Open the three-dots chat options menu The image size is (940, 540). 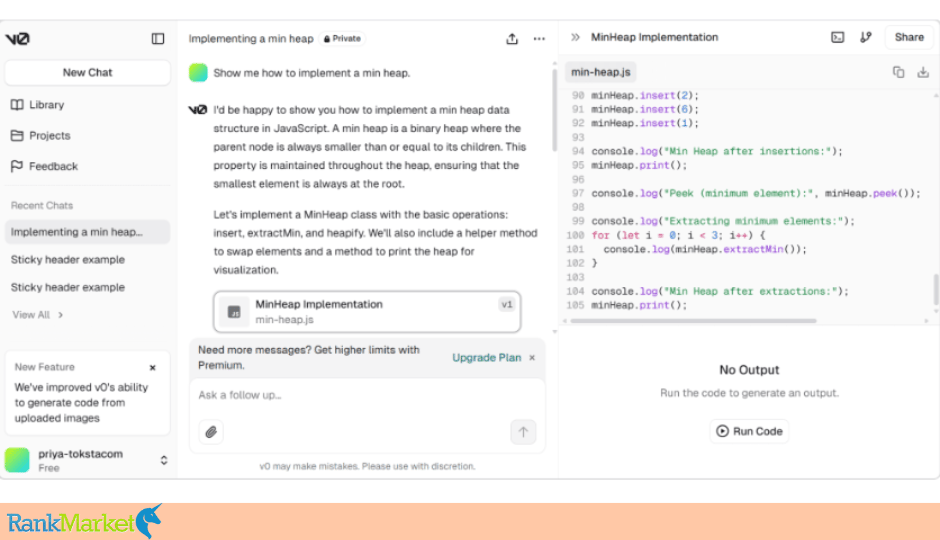(x=539, y=39)
